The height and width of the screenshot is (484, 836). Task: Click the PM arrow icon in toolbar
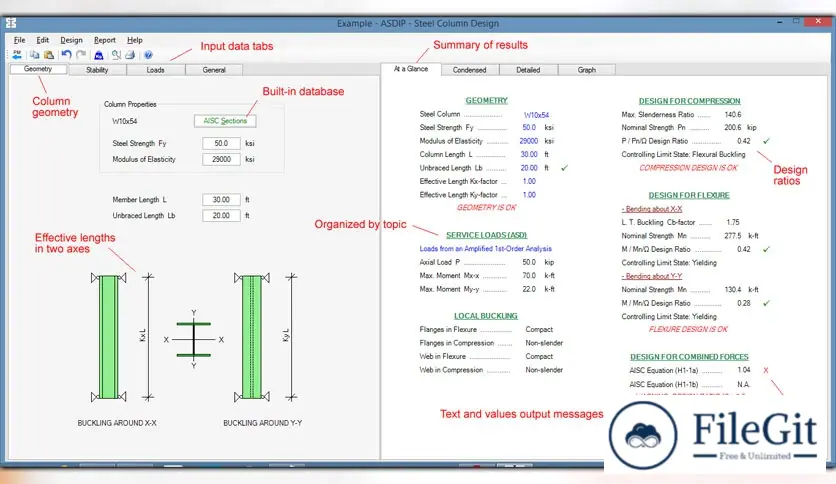pyautogui.click(x=17, y=54)
